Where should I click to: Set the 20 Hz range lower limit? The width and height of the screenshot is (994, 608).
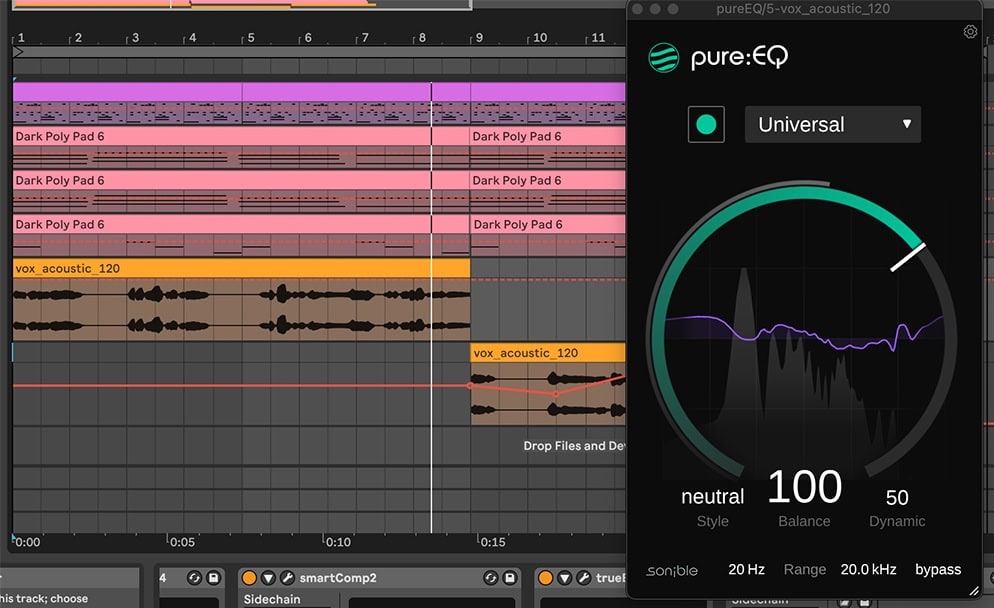tap(746, 569)
